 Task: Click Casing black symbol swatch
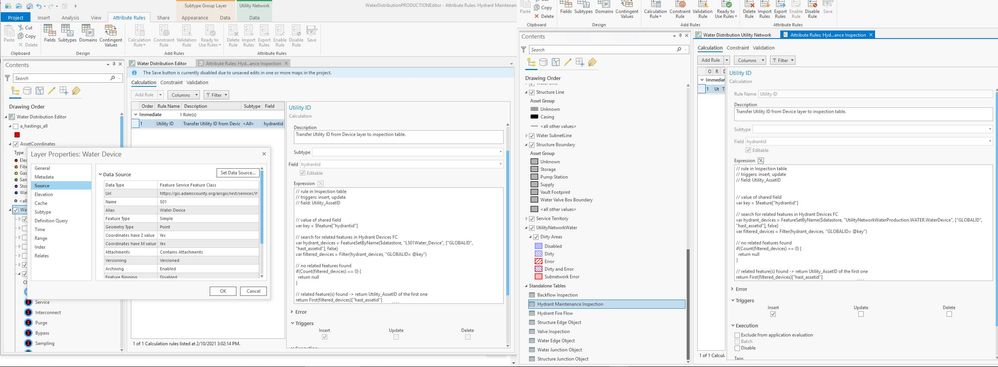[x=534, y=117]
